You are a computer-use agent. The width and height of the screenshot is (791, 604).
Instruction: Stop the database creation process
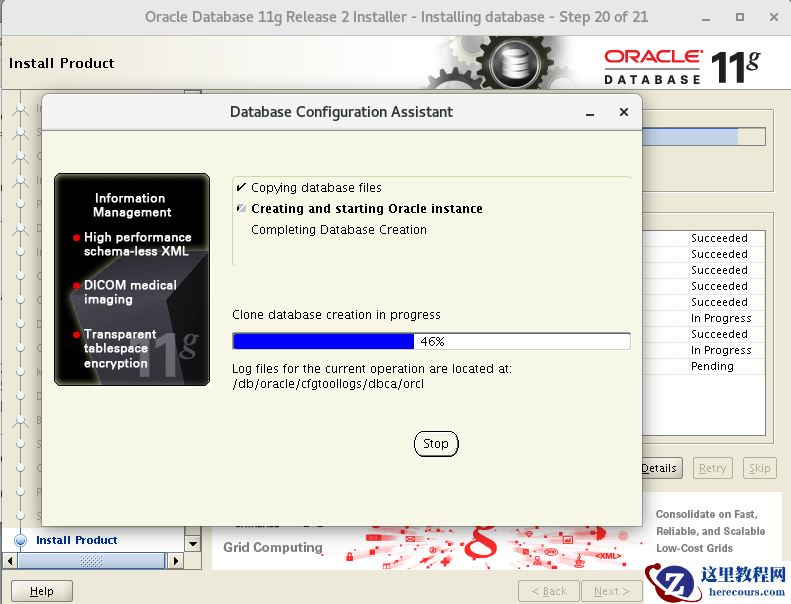pyautogui.click(x=436, y=444)
